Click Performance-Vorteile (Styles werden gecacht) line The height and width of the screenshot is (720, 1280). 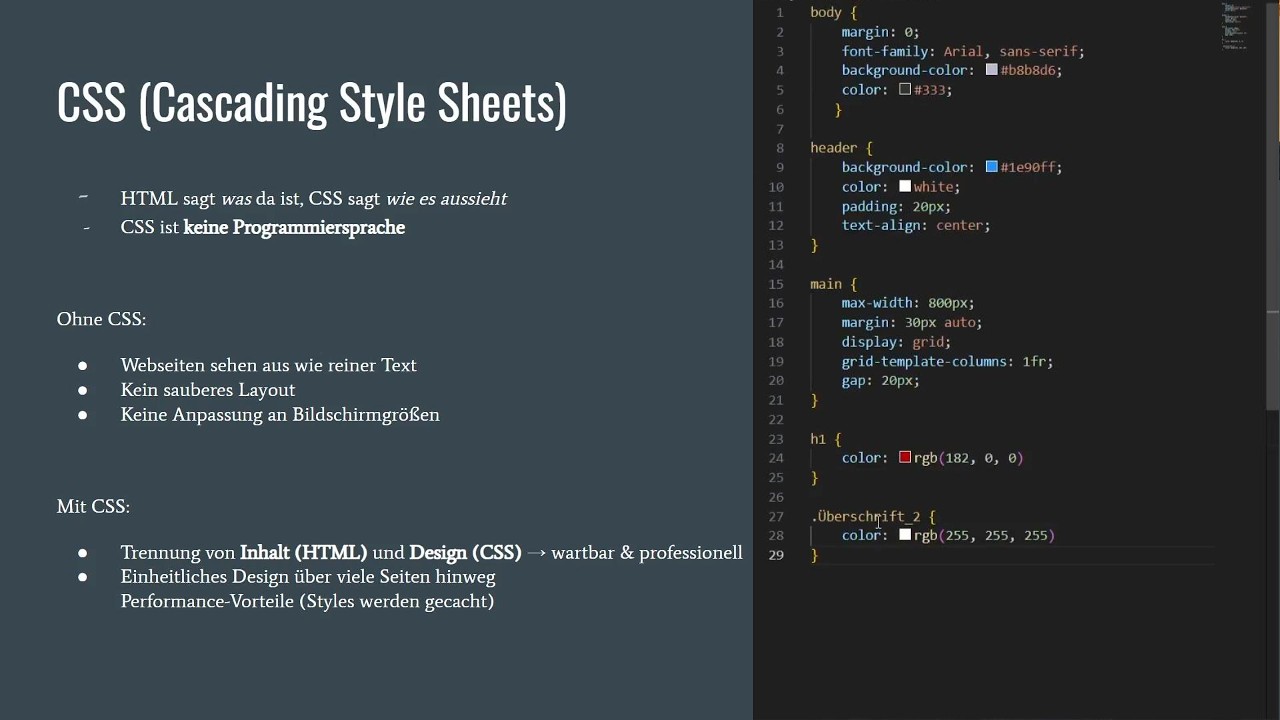tap(307, 601)
